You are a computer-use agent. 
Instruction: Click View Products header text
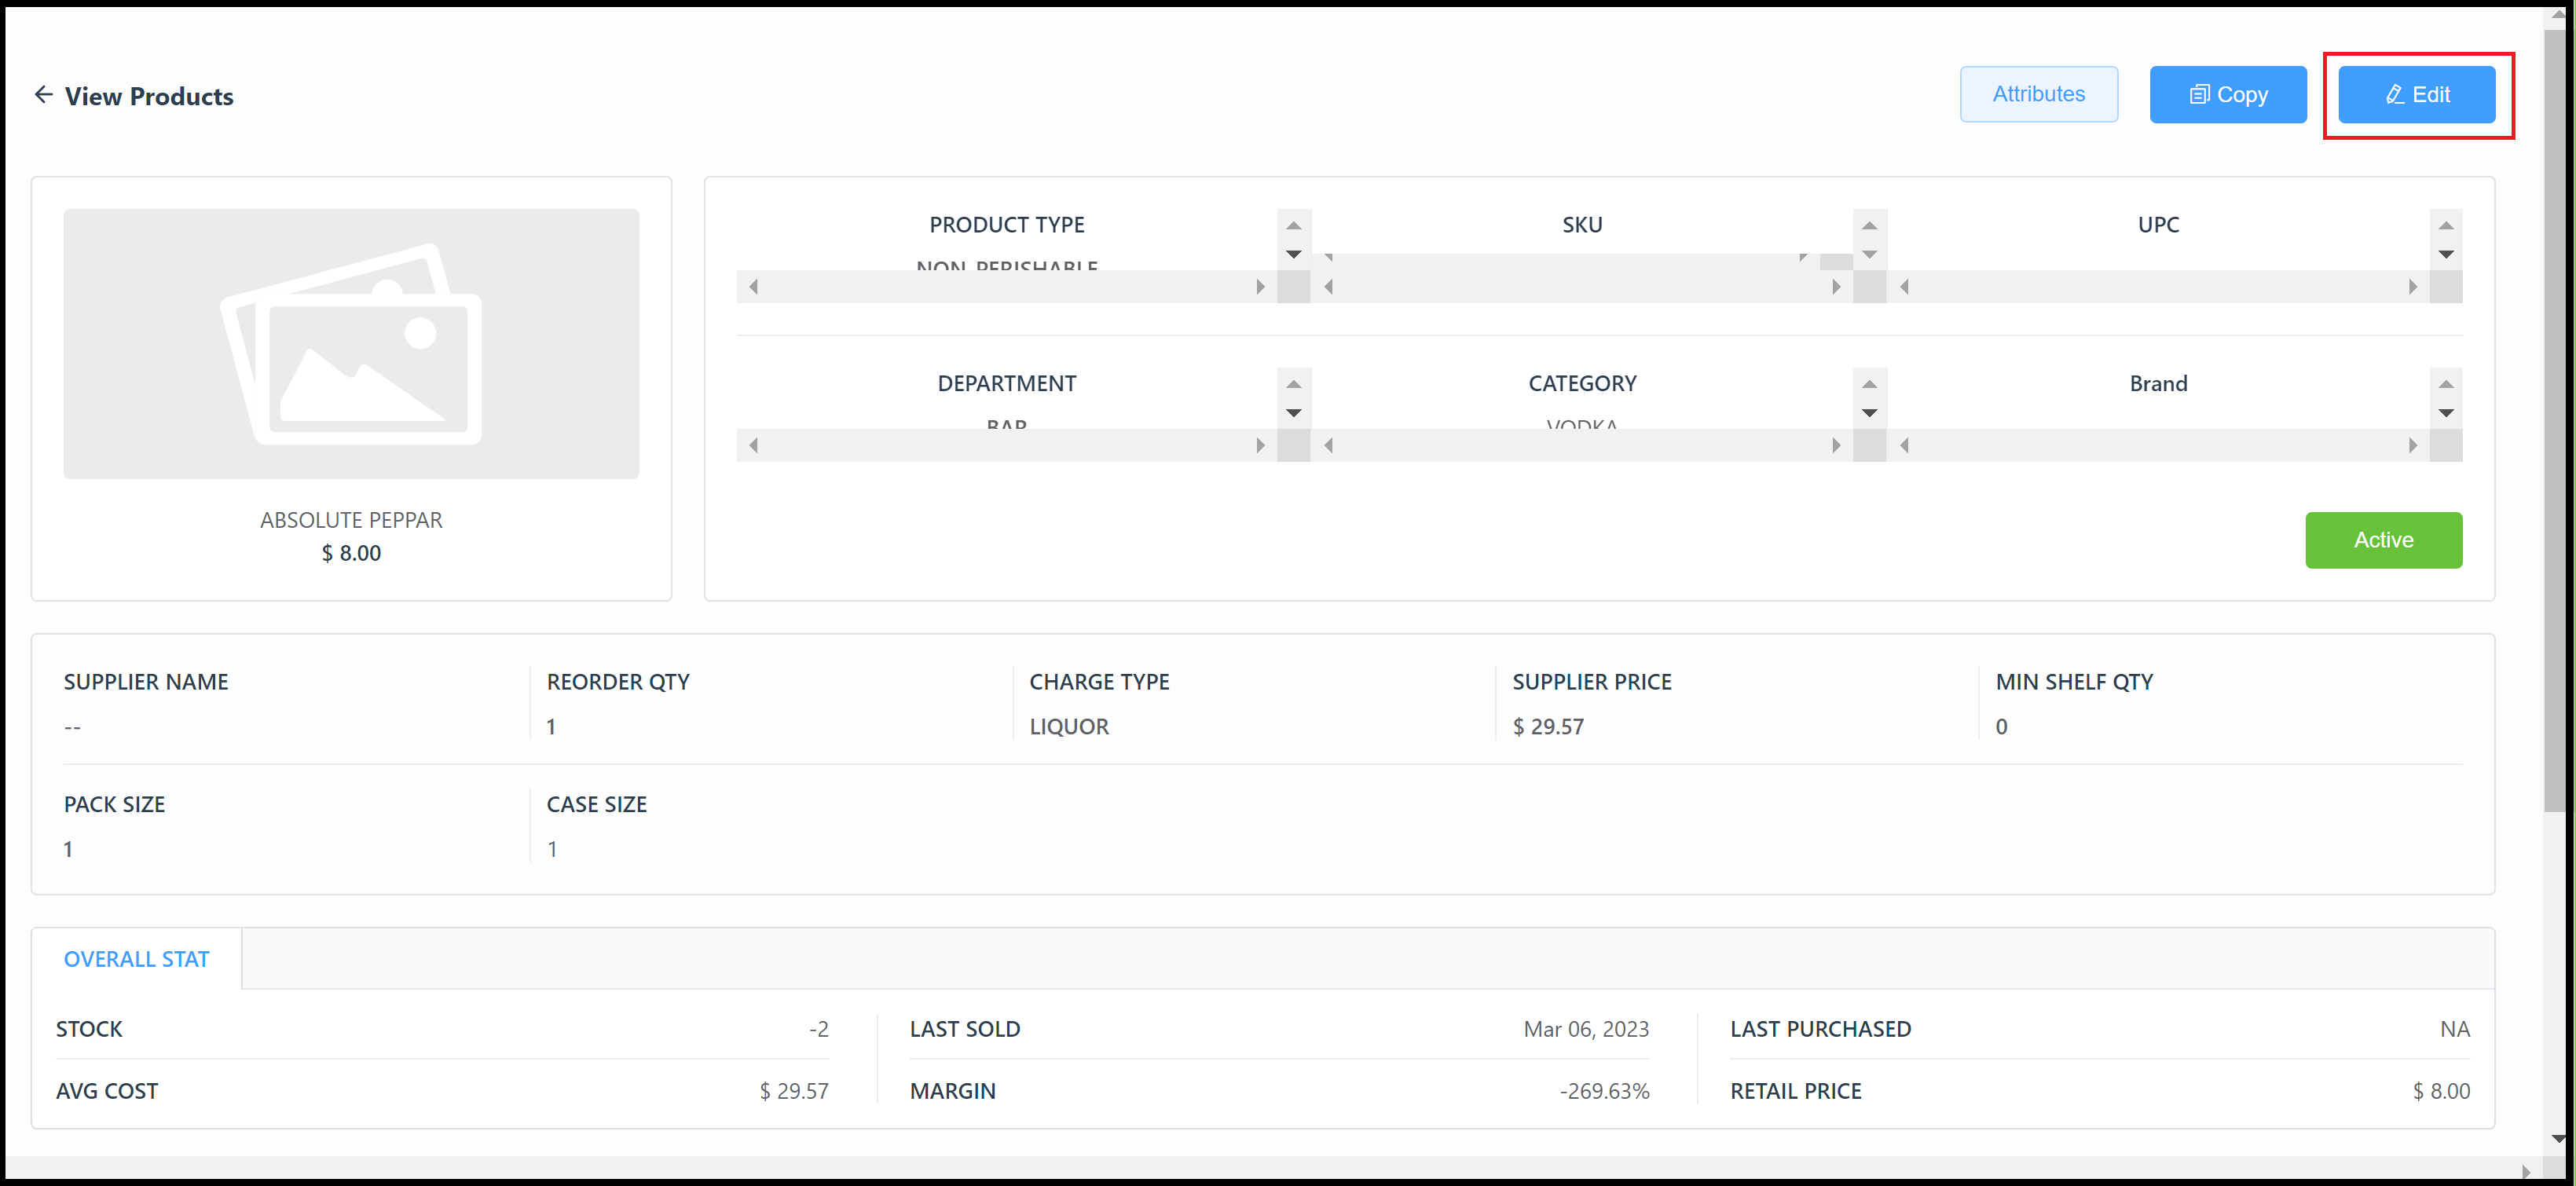pos(149,96)
